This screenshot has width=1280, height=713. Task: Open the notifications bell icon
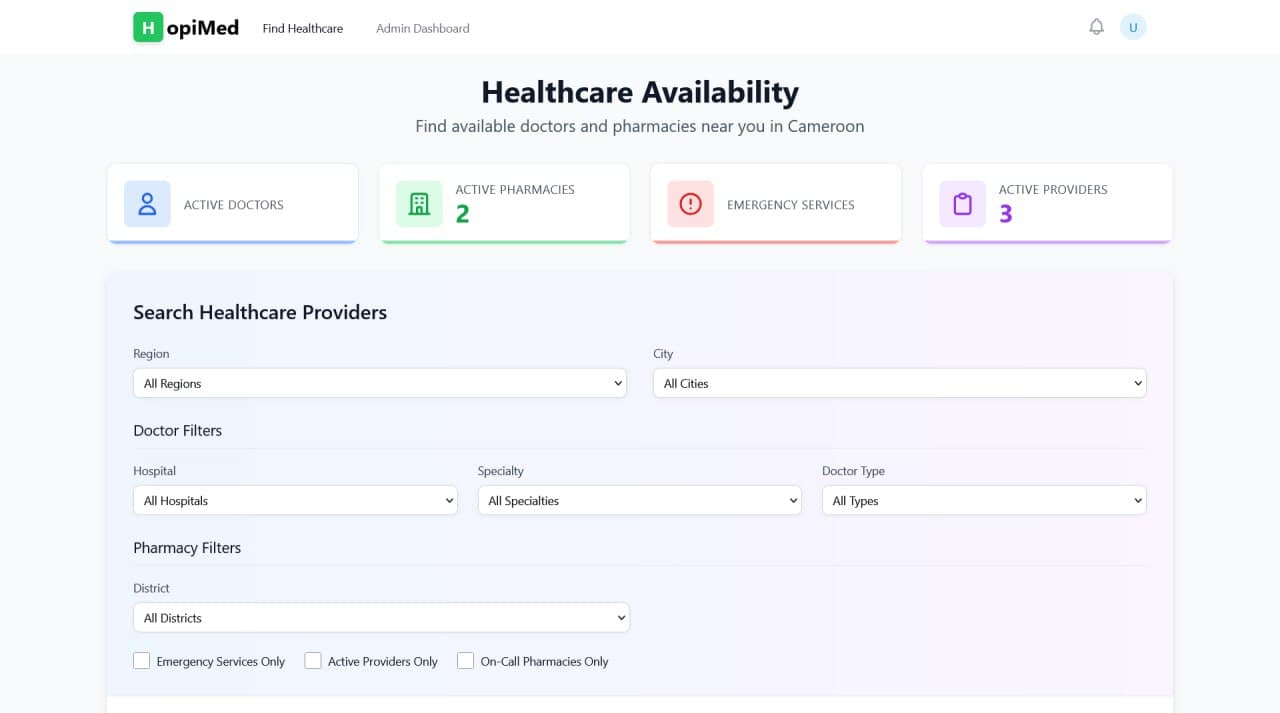point(1096,27)
